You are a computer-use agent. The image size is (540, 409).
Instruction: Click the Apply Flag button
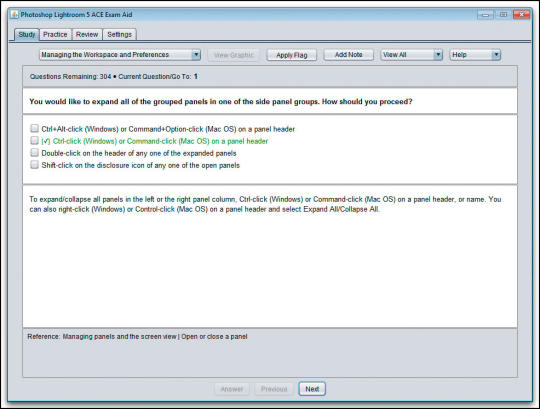point(292,55)
